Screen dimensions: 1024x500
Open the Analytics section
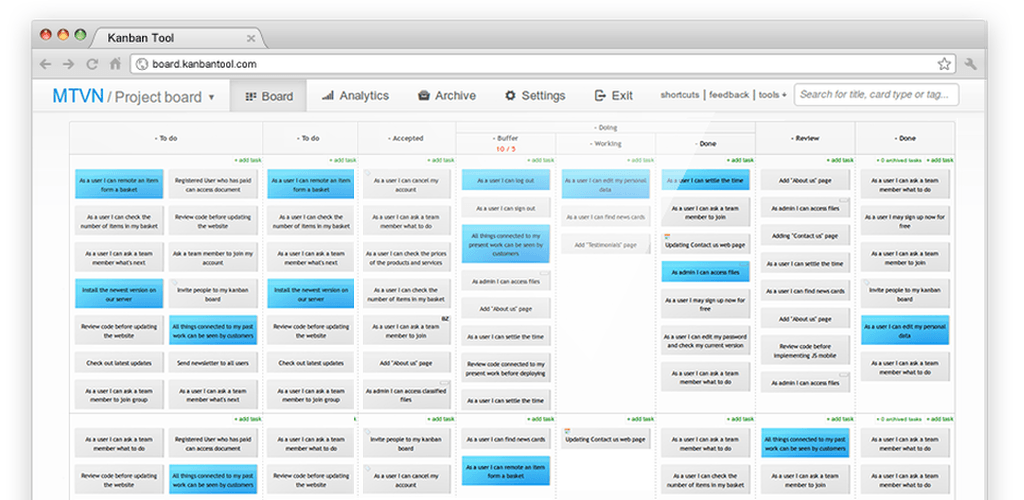click(x=355, y=96)
